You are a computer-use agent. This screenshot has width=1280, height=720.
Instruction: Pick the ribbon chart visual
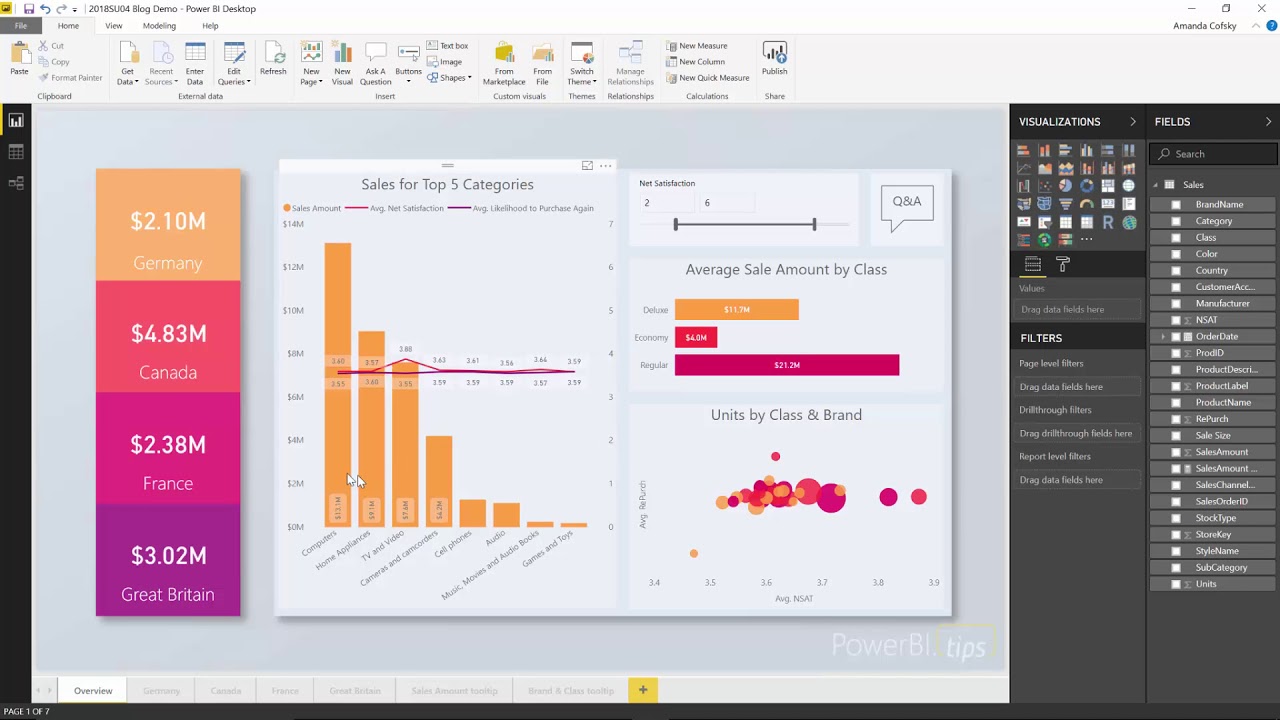point(1129,168)
